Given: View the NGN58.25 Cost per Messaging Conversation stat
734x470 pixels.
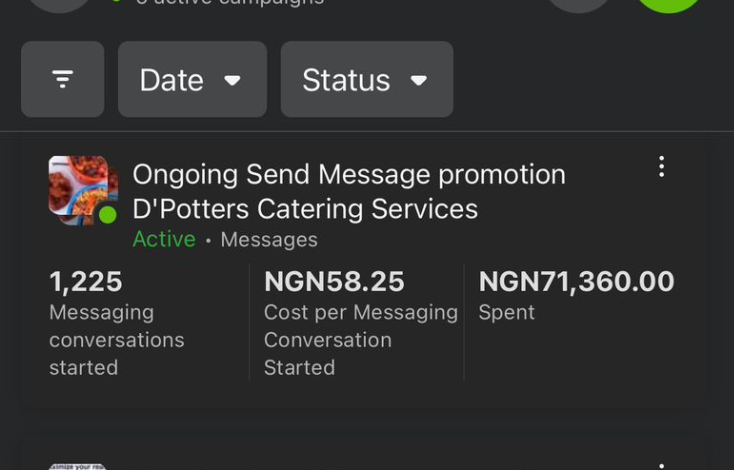Looking at the screenshot, I should pos(360,323).
